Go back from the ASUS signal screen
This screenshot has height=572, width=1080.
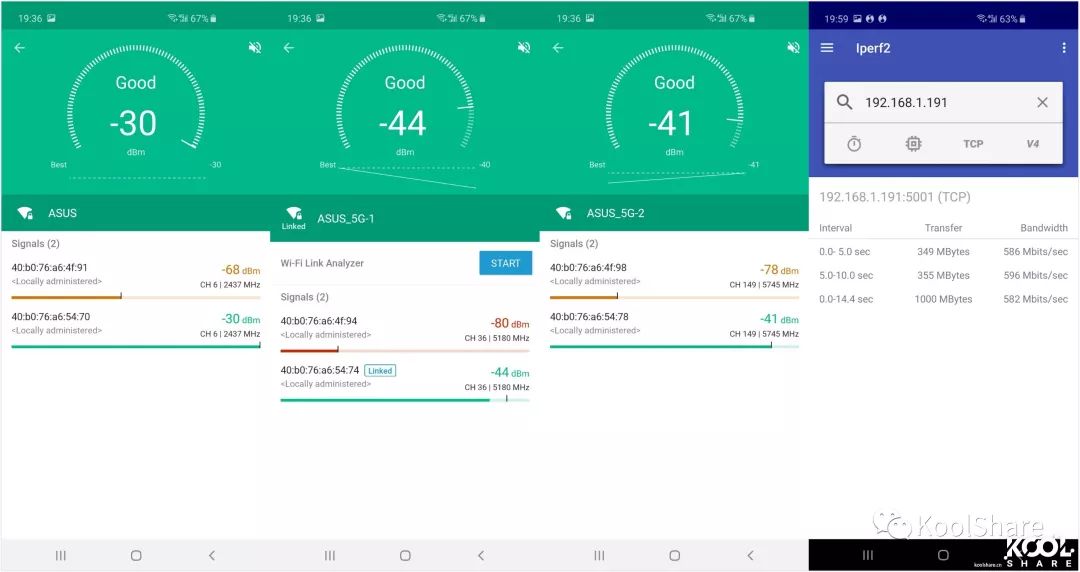pos(20,48)
